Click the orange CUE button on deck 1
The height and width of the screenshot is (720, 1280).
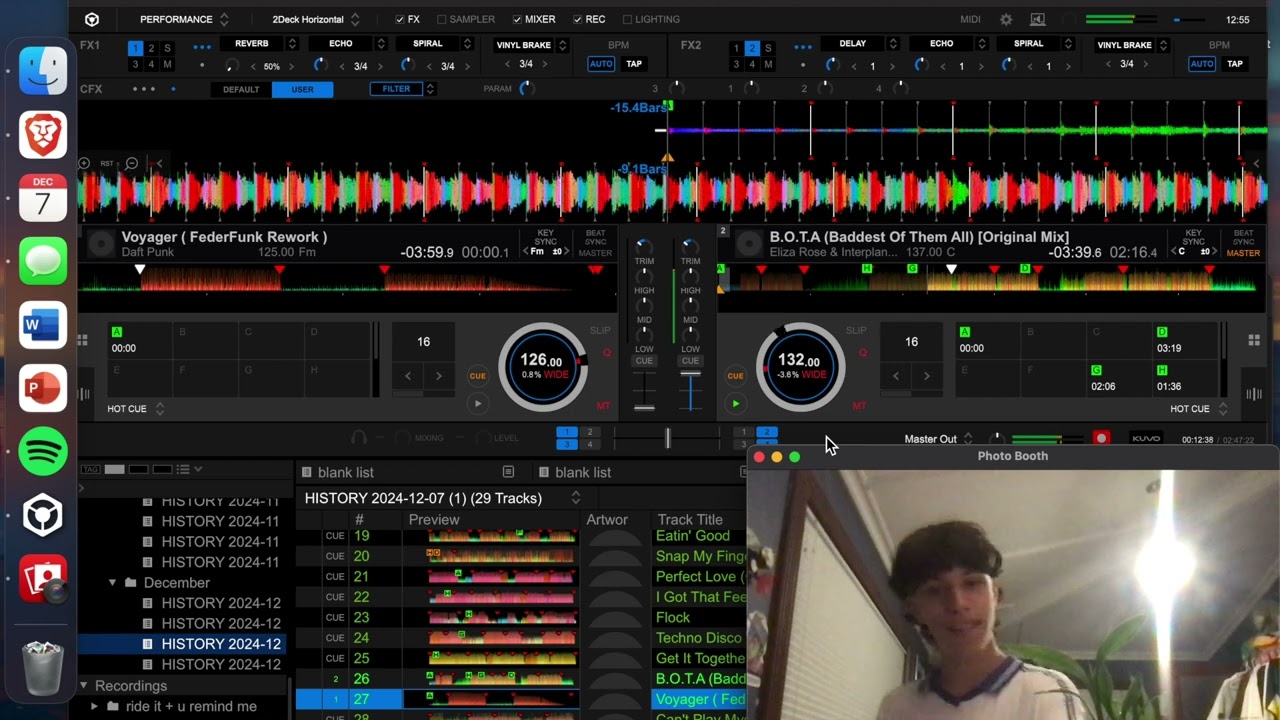click(477, 376)
